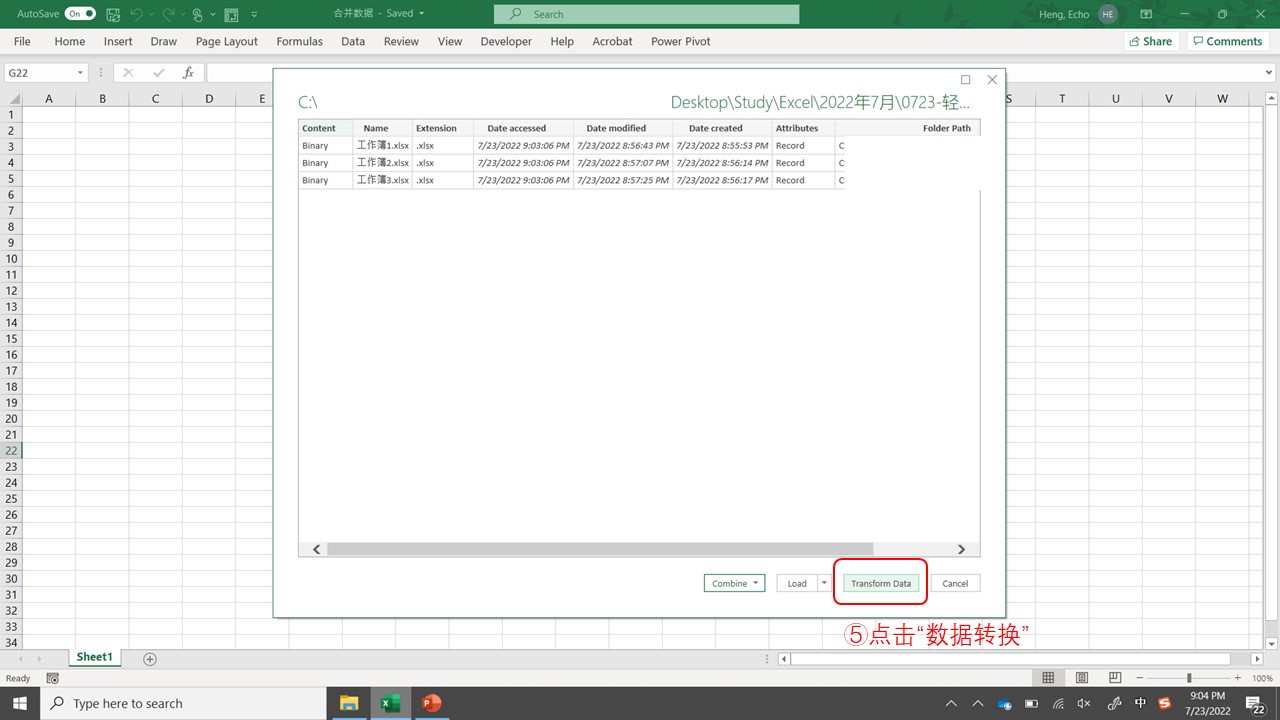Click the taskbar search box
The image size is (1280, 720).
click(183, 703)
